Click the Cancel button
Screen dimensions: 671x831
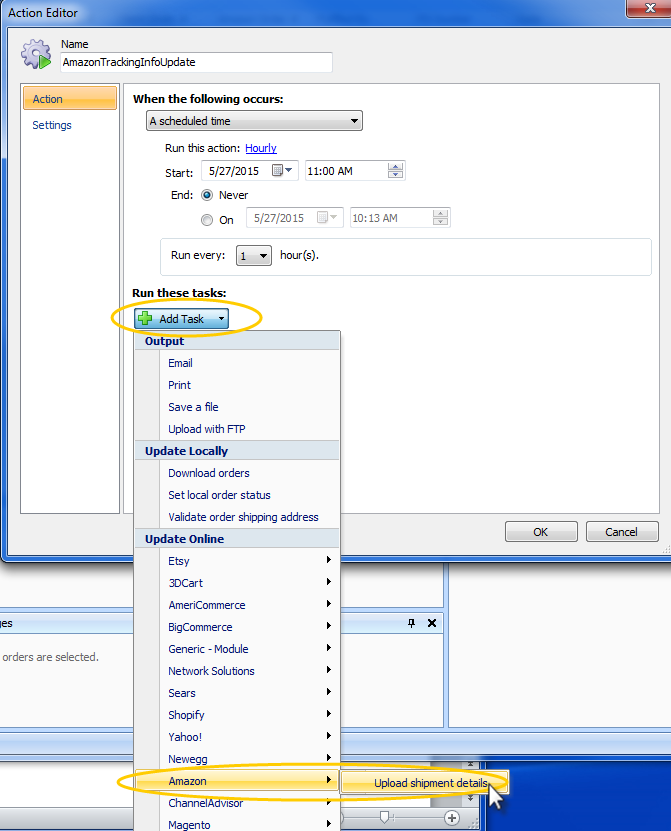tap(622, 532)
